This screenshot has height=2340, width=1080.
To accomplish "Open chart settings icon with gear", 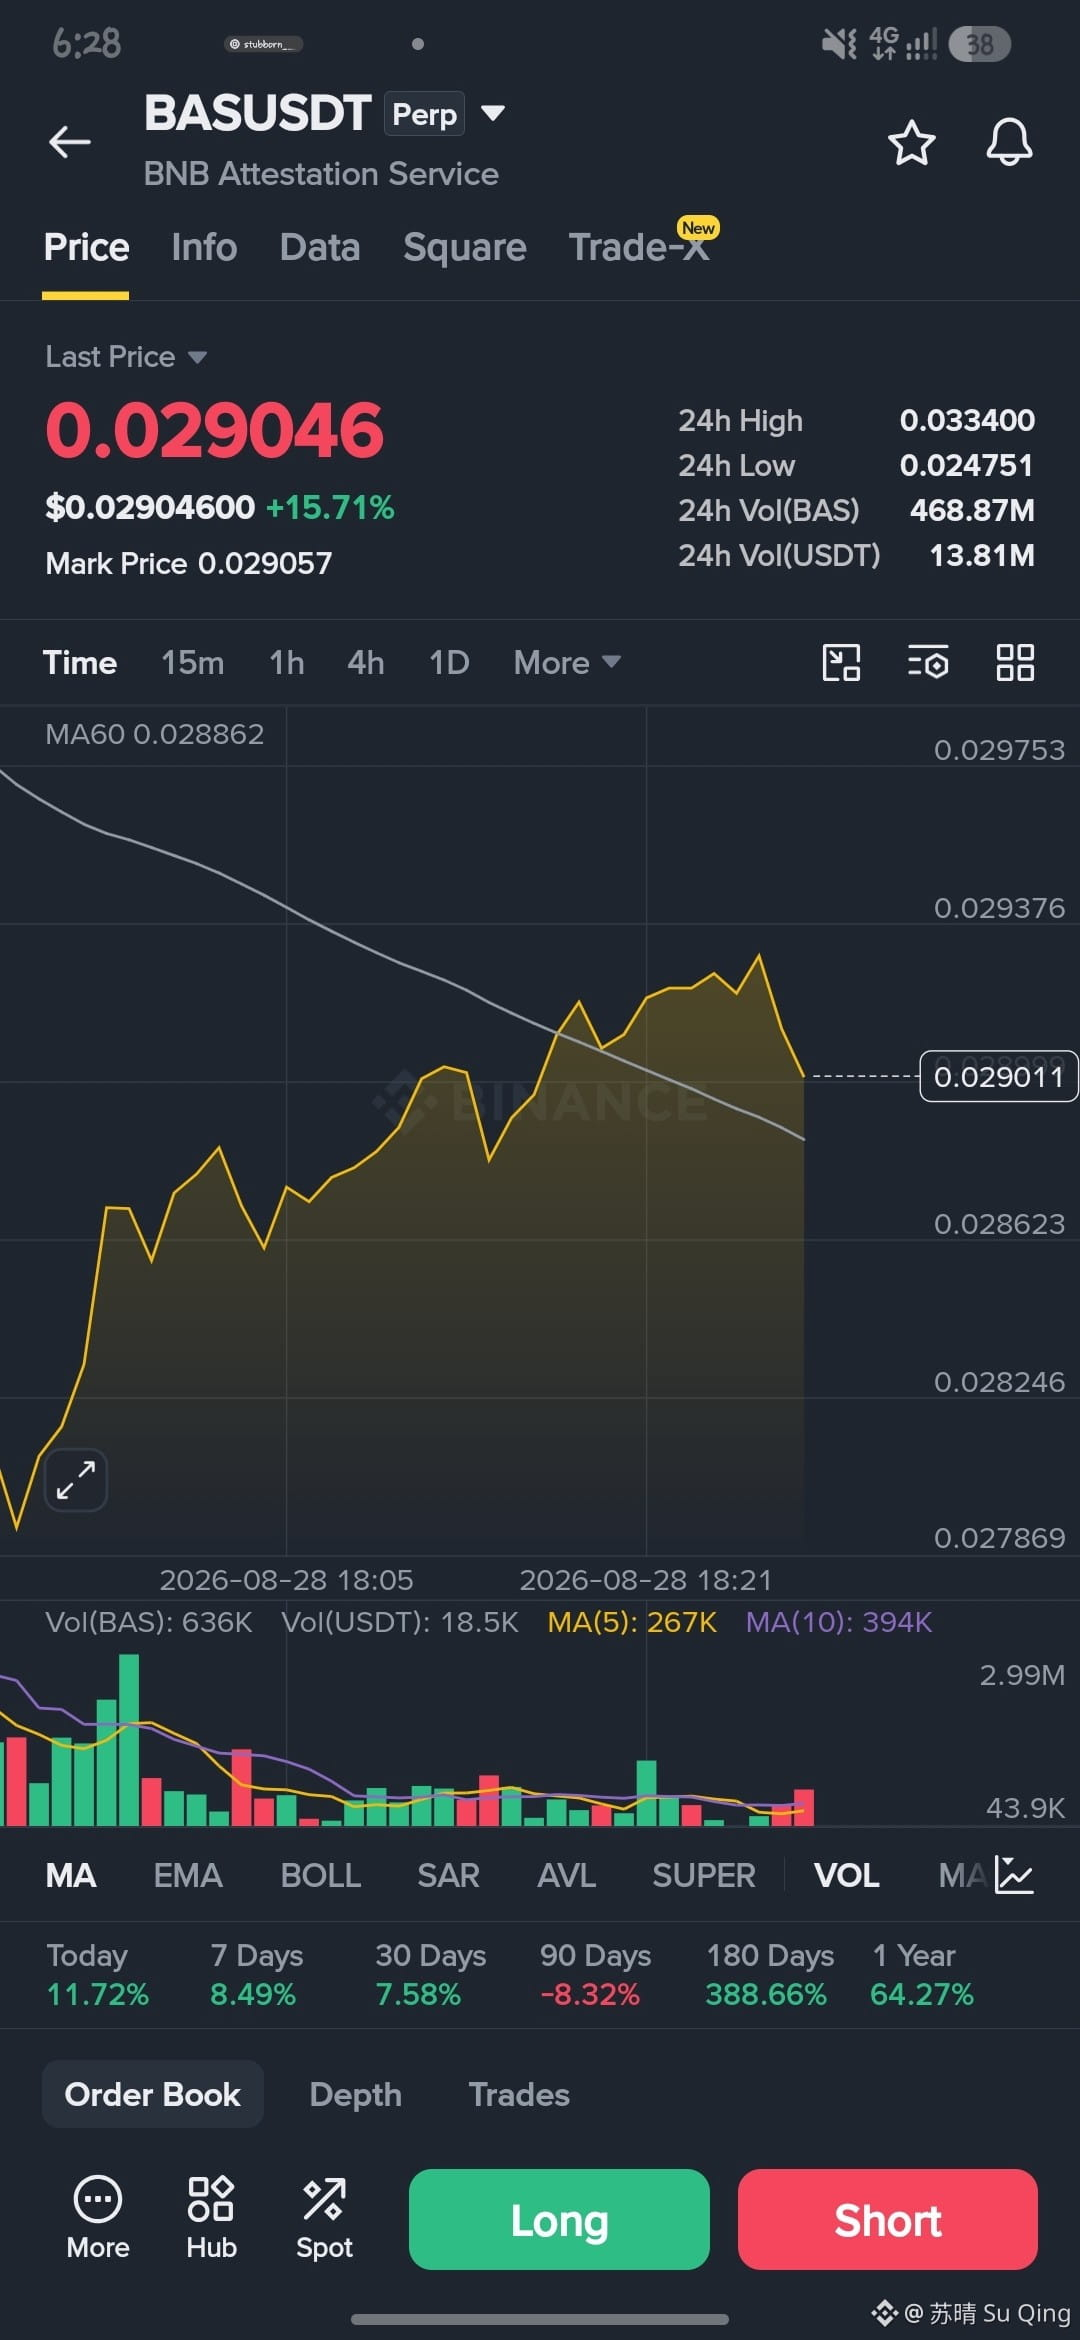I will point(928,662).
